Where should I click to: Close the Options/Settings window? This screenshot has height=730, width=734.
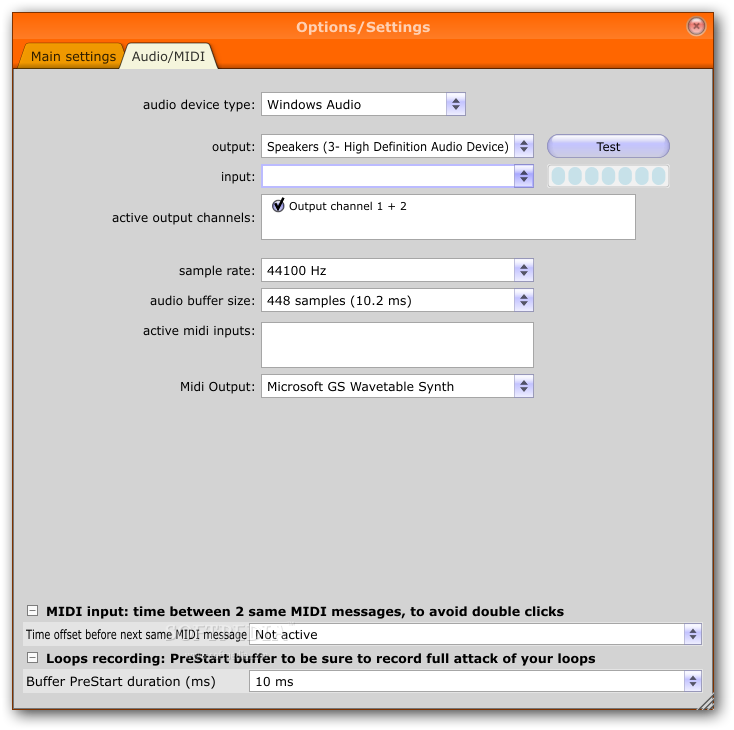[x=696, y=26]
